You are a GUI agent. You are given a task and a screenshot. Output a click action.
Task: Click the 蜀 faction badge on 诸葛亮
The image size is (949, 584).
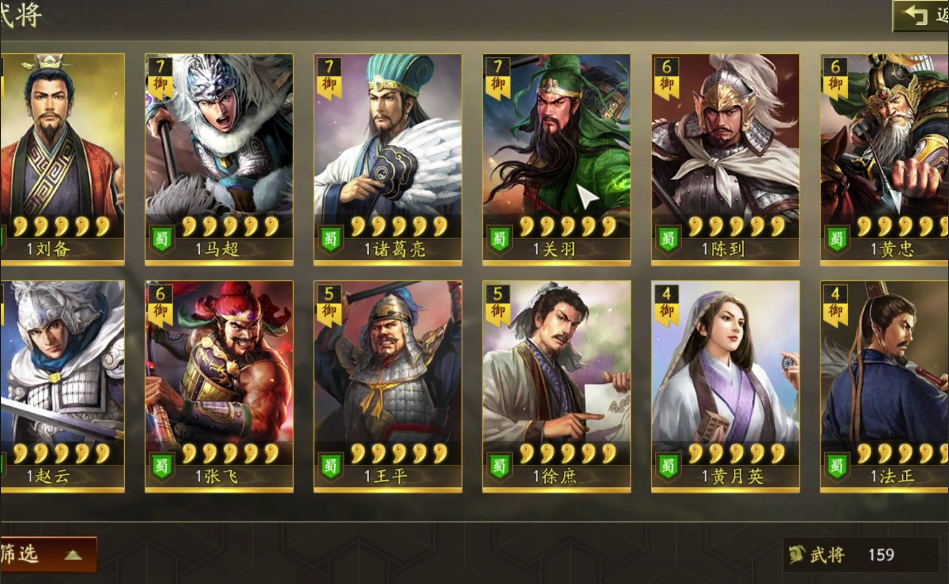click(x=330, y=240)
